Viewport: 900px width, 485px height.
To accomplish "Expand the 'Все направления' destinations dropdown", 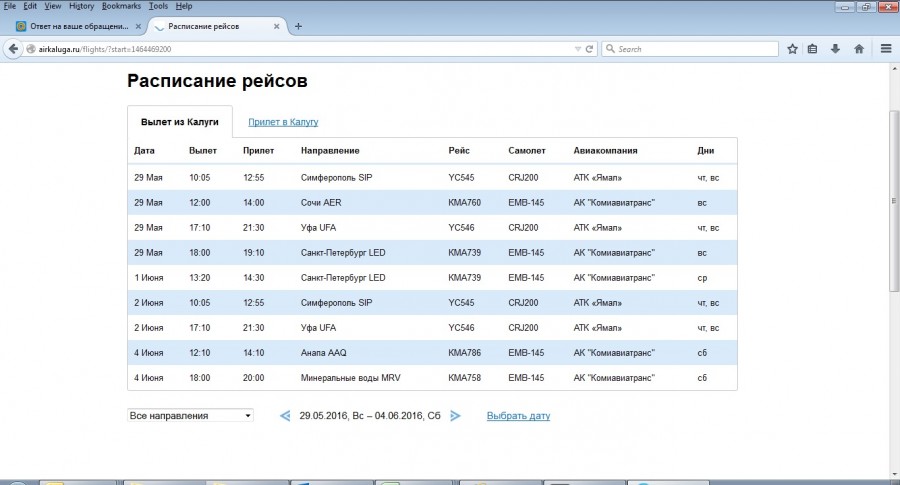I will tap(190, 416).
